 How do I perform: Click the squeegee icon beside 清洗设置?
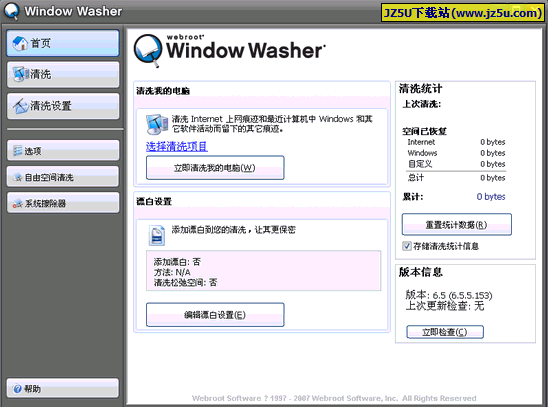(x=20, y=106)
